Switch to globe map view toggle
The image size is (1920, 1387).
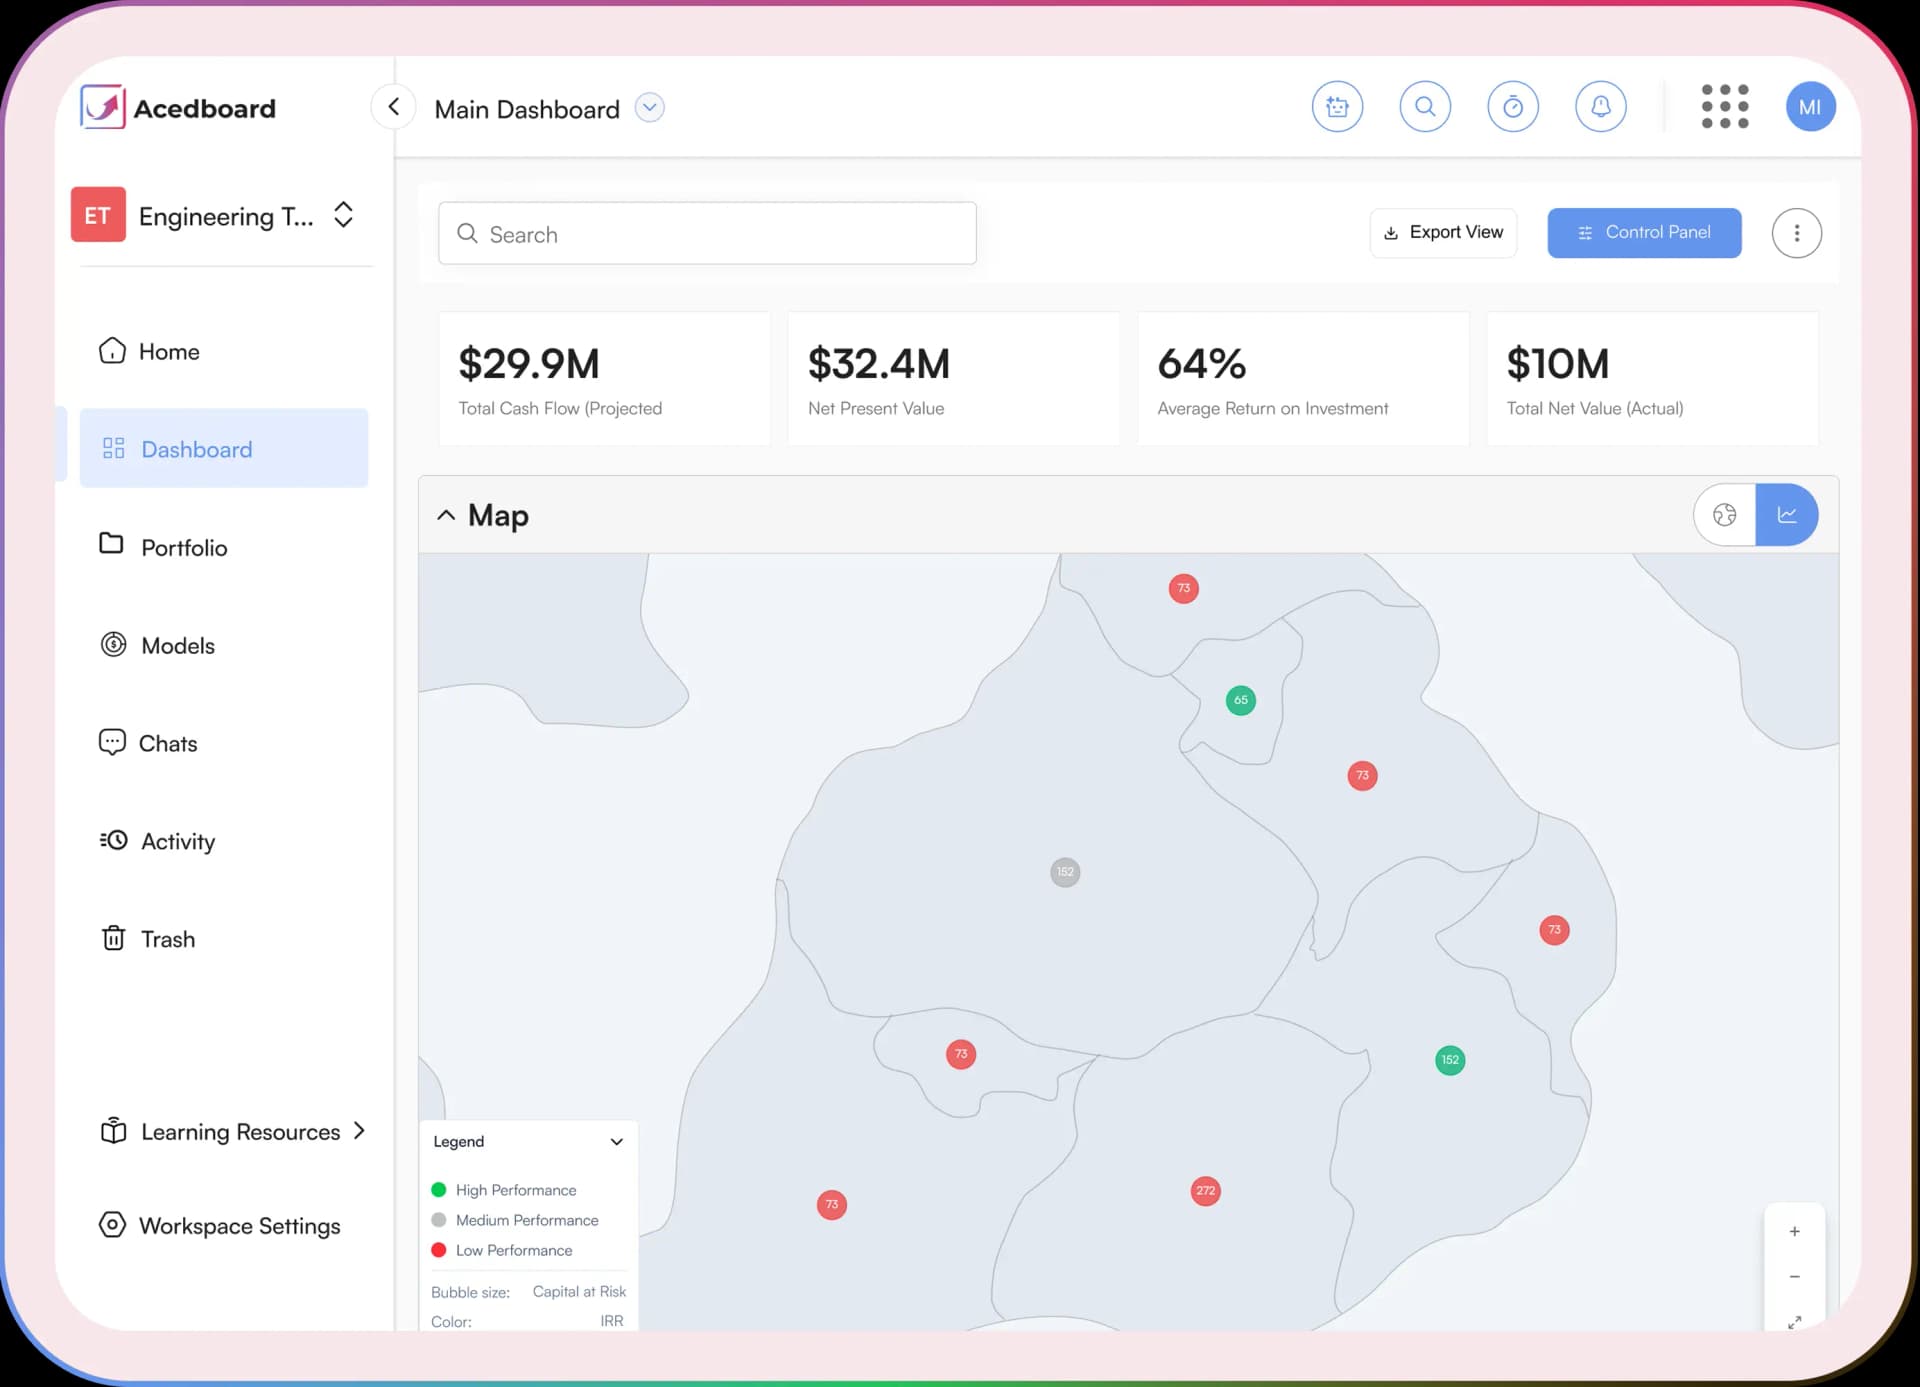click(x=1725, y=515)
